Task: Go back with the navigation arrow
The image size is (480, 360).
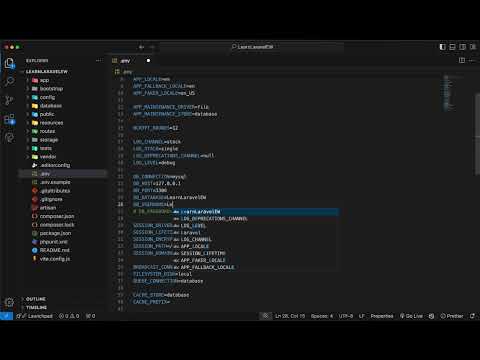Action: 141,47
